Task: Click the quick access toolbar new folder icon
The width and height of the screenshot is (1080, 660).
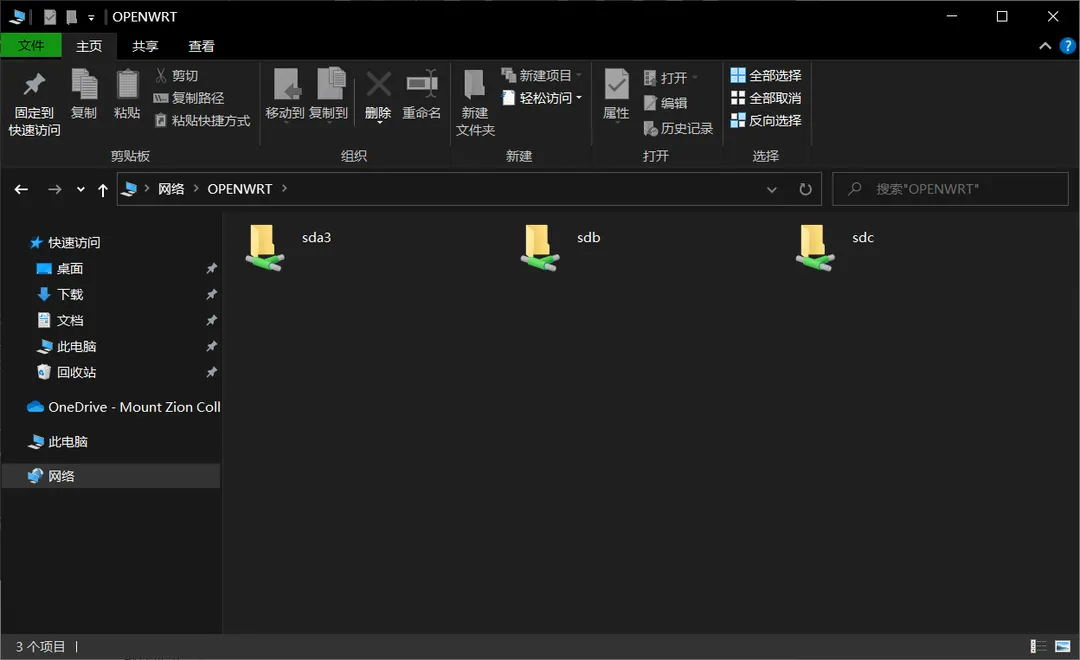Action: pos(71,17)
